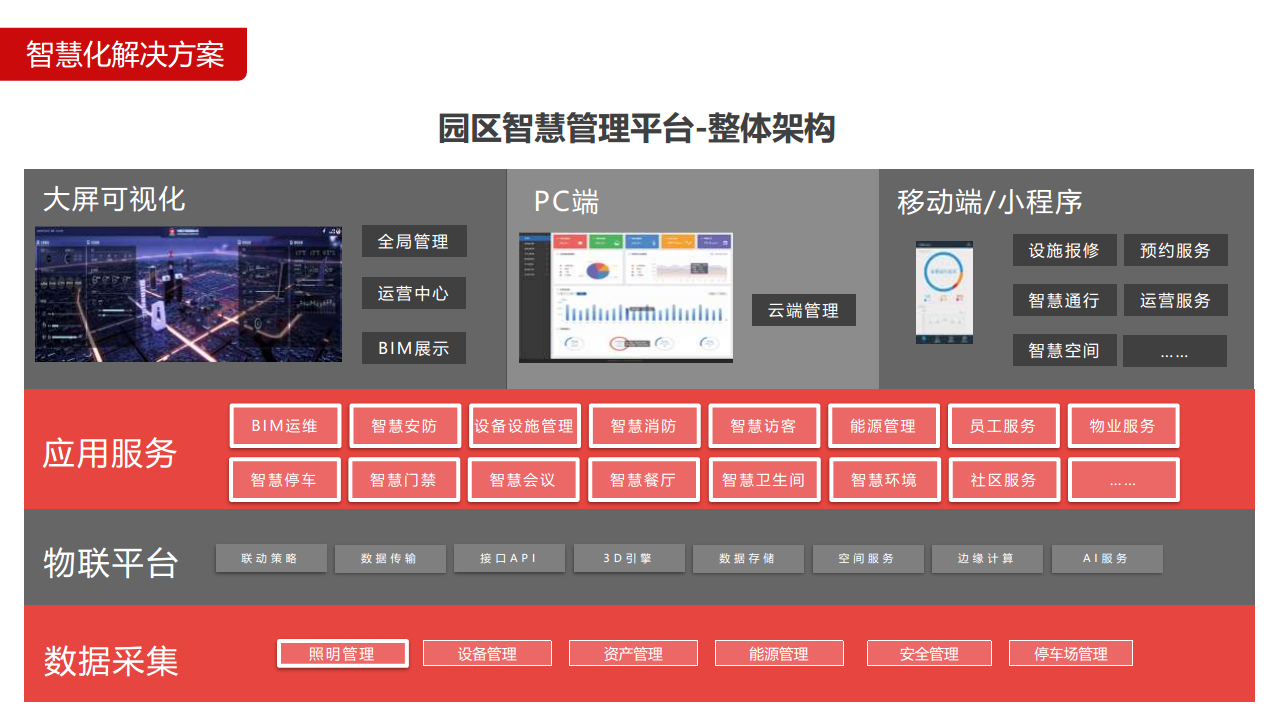Select the 物业服务 service box
The height and width of the screenshot is (720, 1280).
pos(1123,426)
